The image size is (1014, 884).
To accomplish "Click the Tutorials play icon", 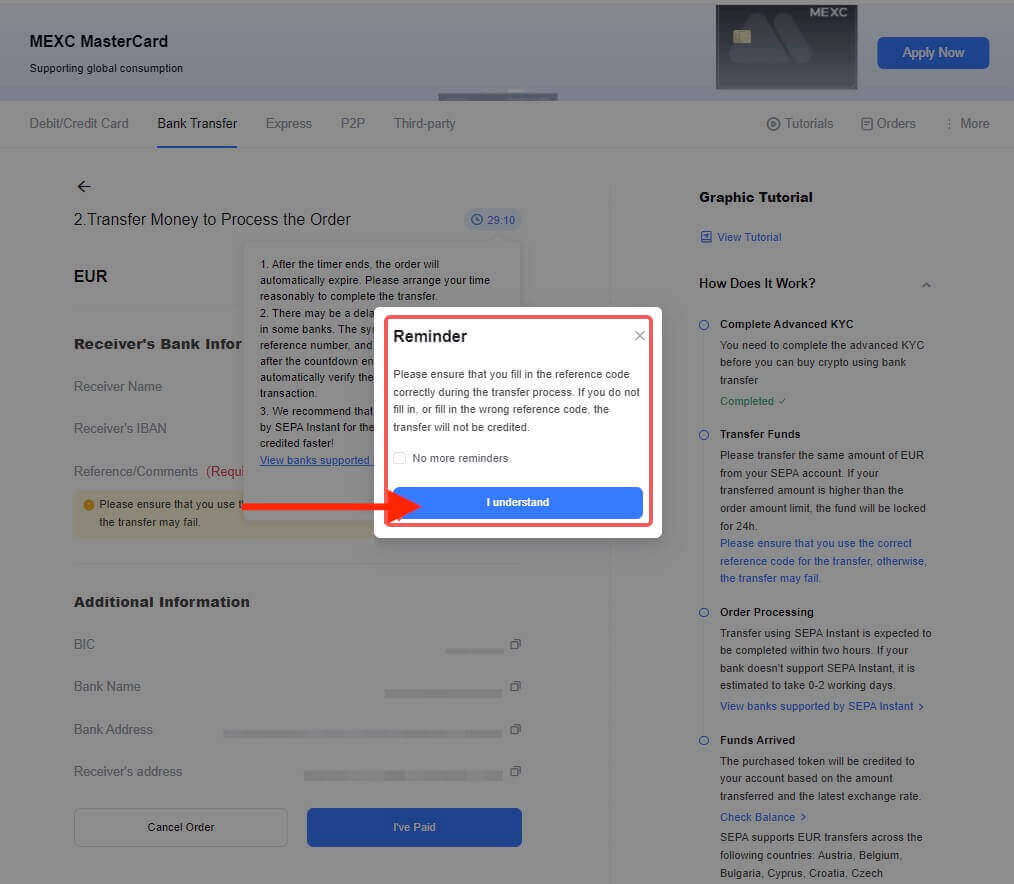I will [773, 124].
